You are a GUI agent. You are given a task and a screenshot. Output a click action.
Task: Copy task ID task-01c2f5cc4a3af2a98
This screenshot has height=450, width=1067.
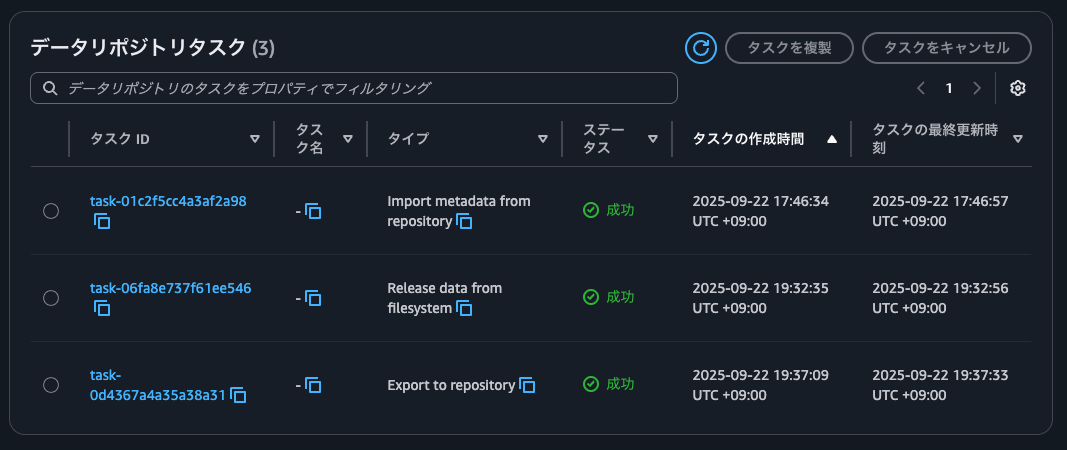coord(102,221)
